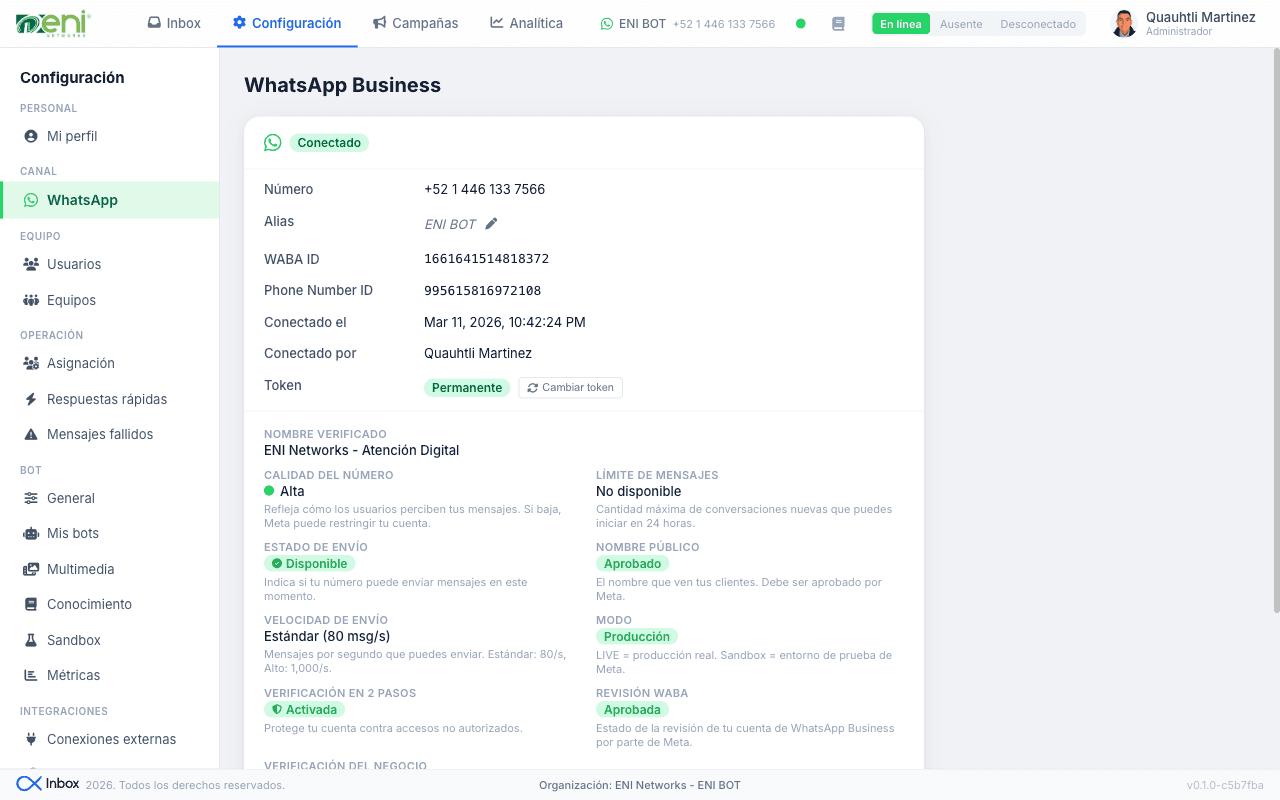Viewport: 1280px width, 800px height.
Task: Click the Inbox logo in the footer
Action: pos(48,784)
